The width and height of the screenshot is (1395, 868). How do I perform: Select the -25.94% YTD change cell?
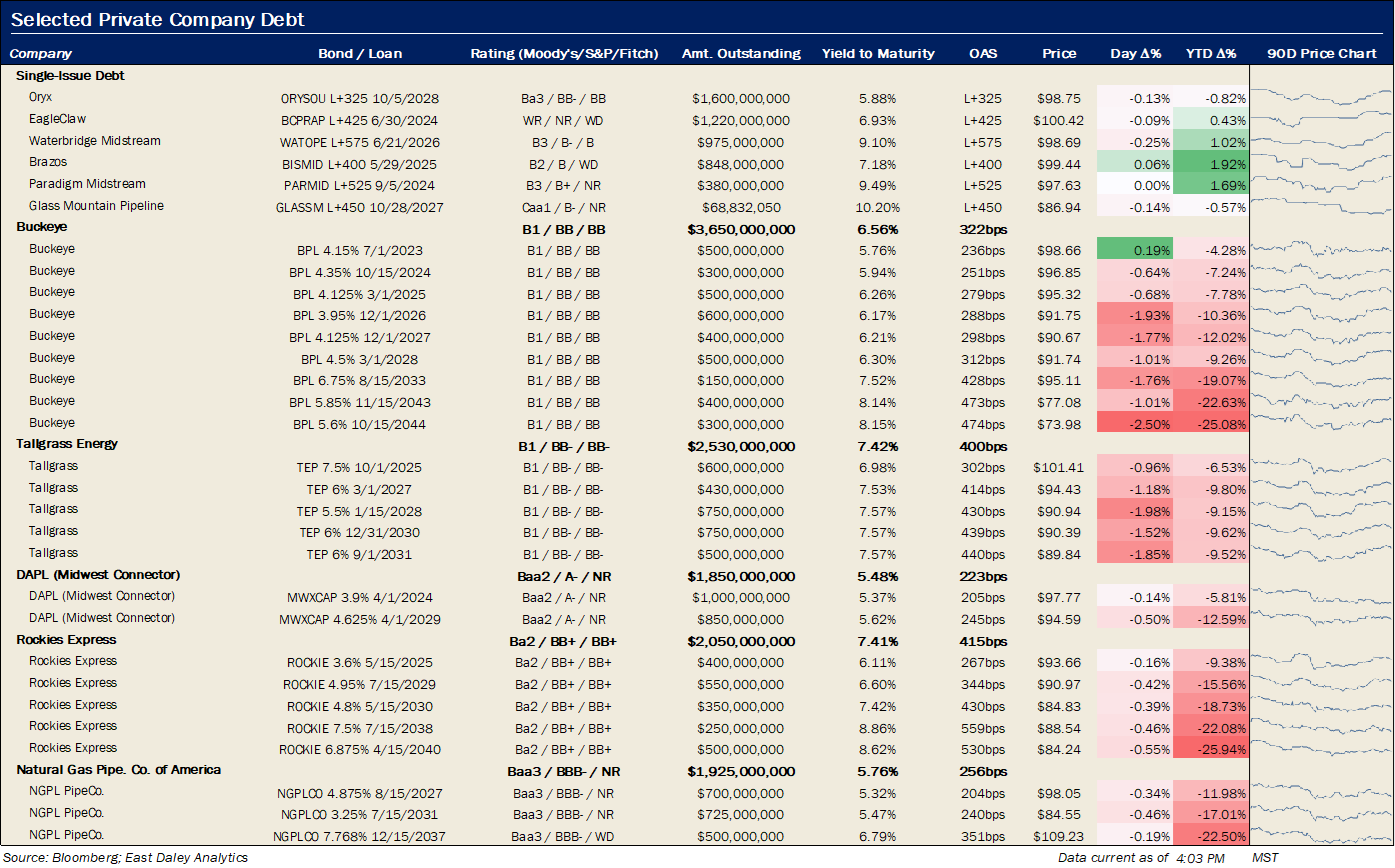tap(1211, 749)
